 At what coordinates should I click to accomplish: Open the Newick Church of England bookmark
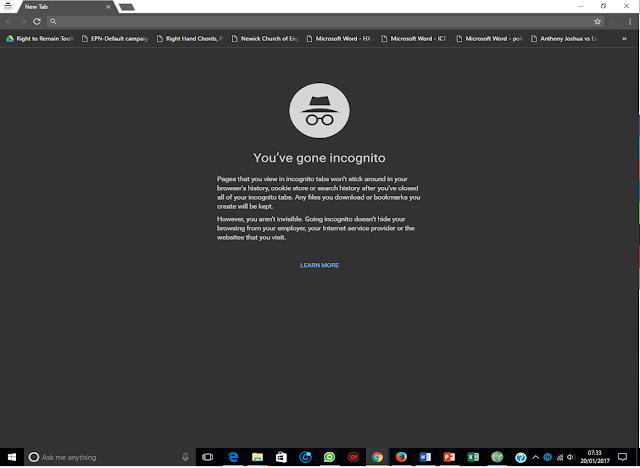coord(265,39)
